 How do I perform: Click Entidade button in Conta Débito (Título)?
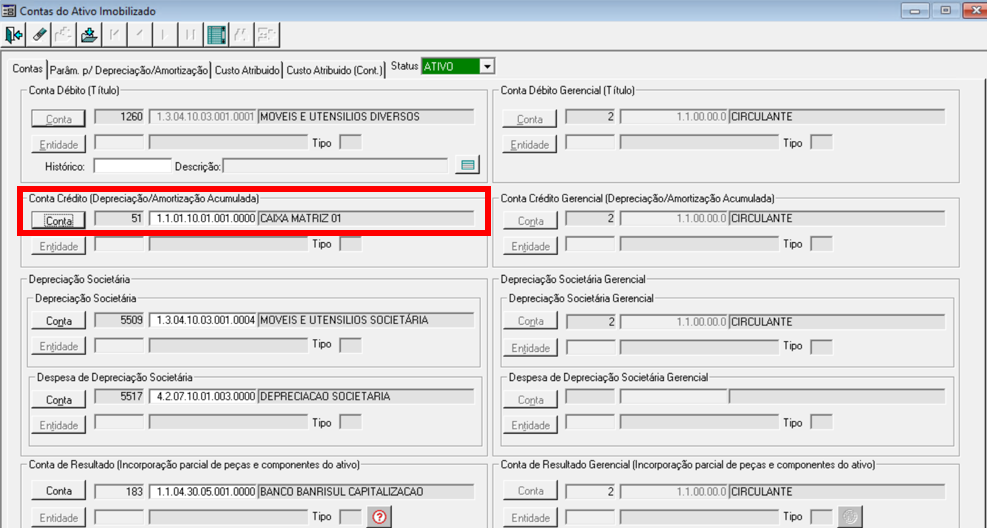pyautogui.click(x=59, y=144)
